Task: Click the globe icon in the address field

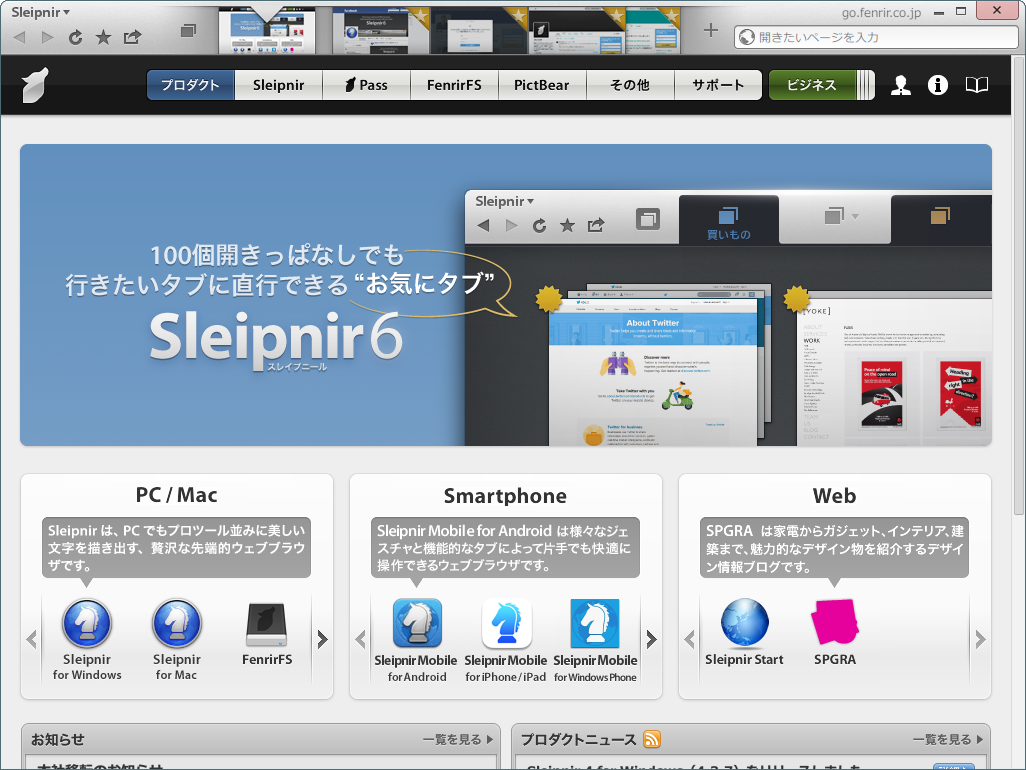Action: click(x=747, y=37)
